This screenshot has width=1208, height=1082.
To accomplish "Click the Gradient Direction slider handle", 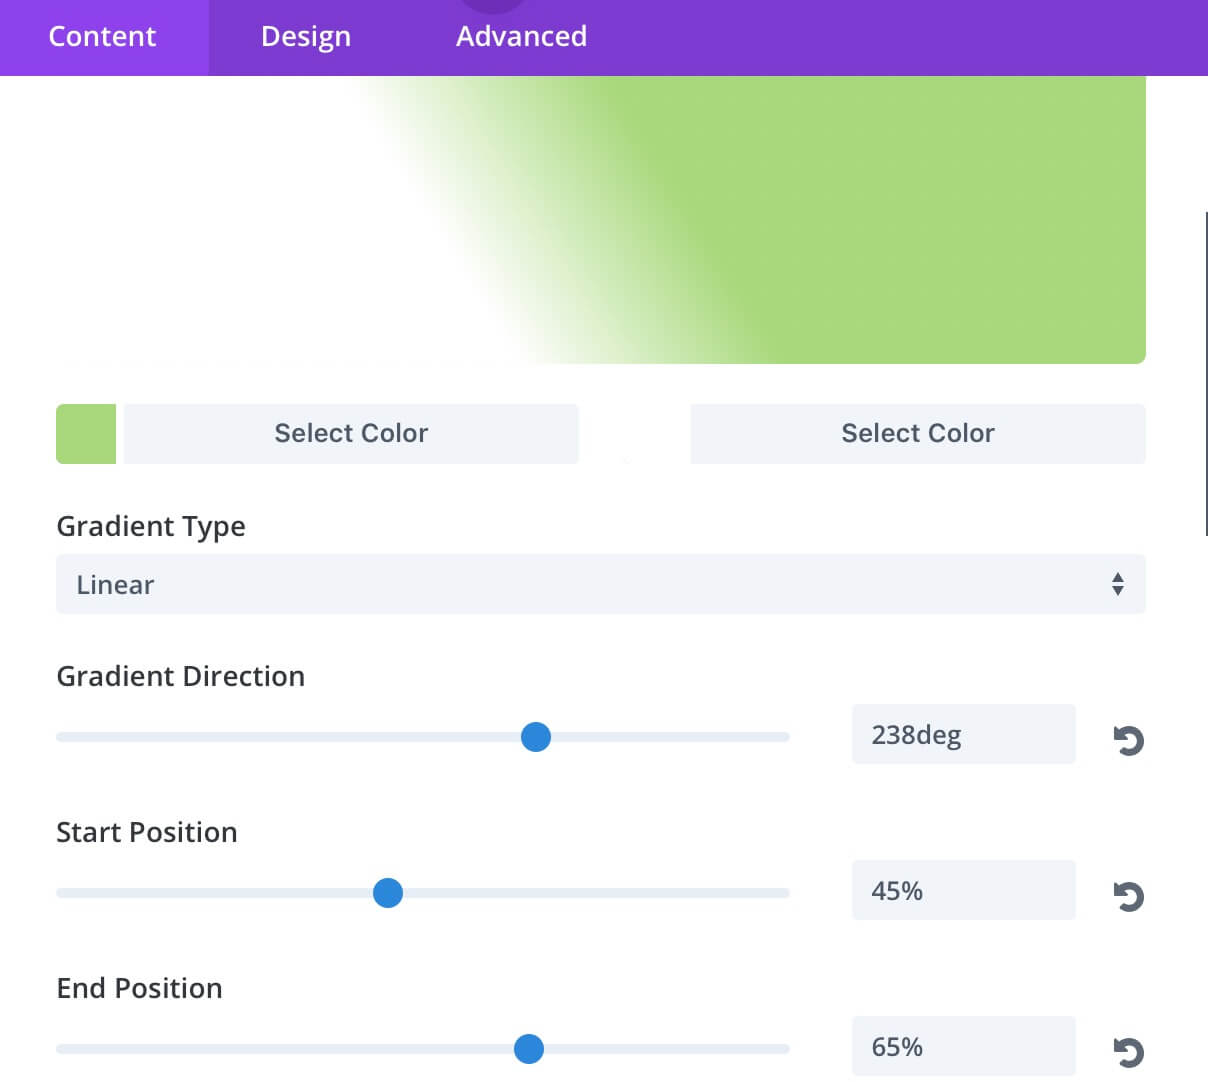I will 536,737.
